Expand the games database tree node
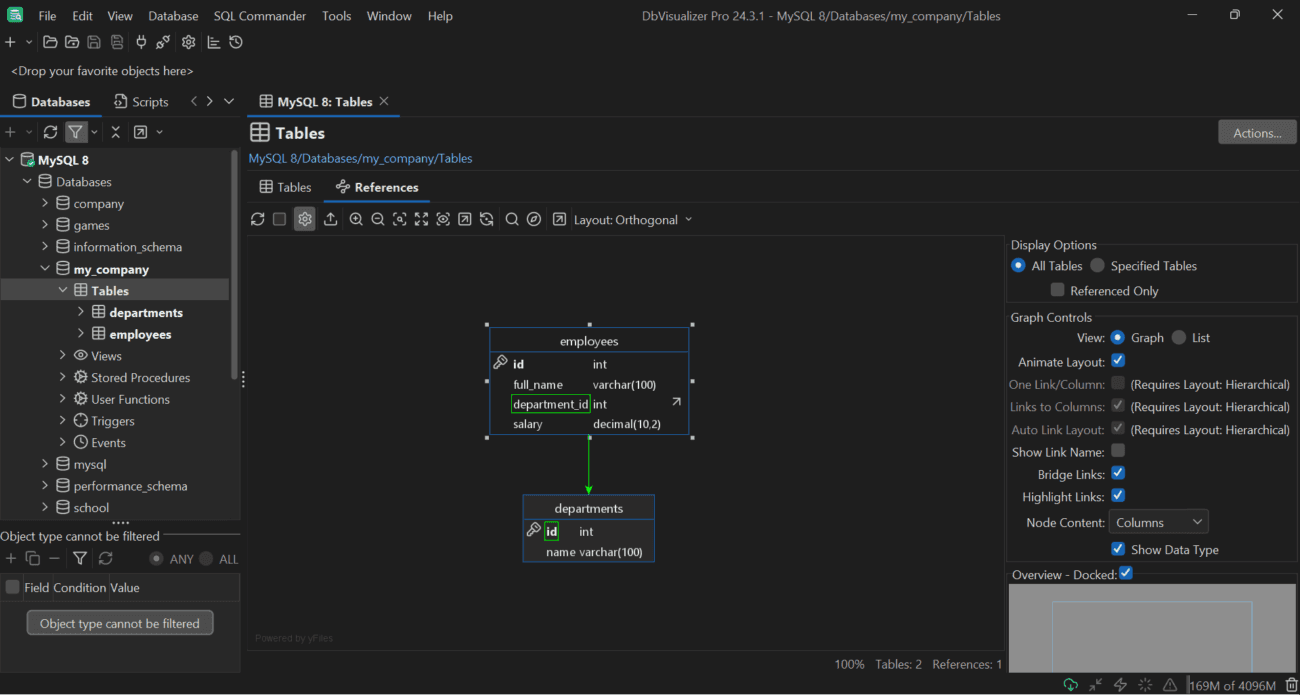This screenshot has height=695, width=1300. (45, 225)
